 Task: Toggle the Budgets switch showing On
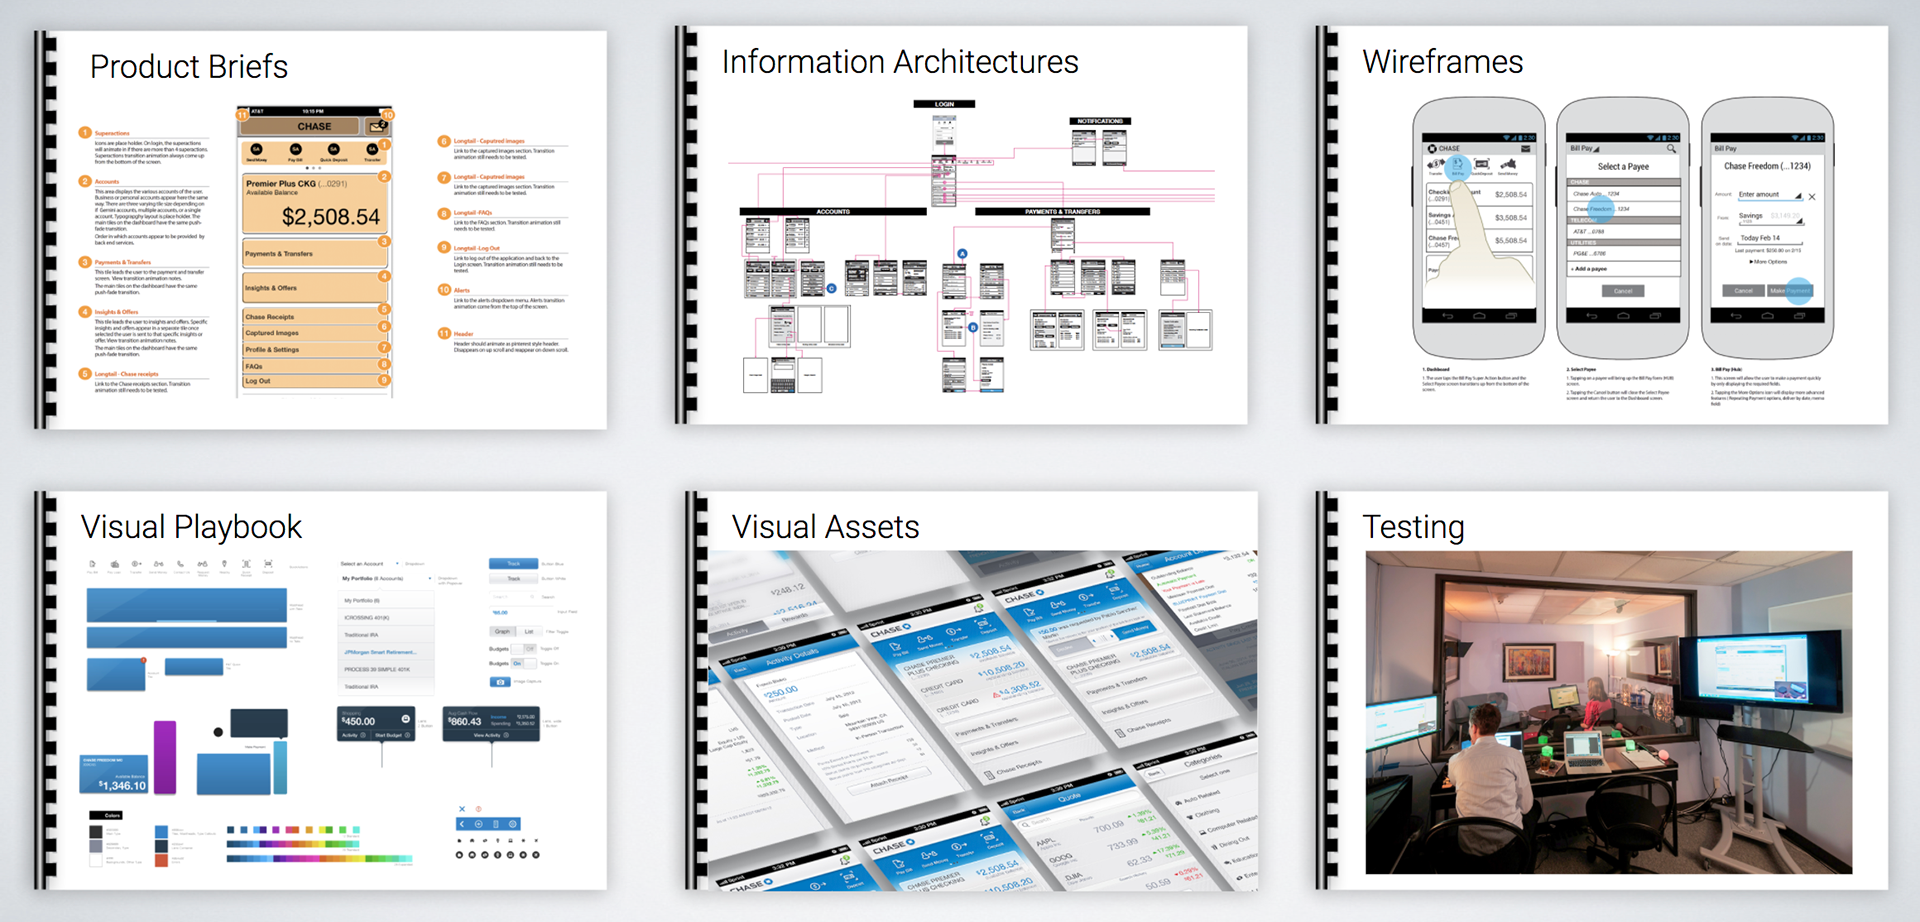click(x=518, y=663)
